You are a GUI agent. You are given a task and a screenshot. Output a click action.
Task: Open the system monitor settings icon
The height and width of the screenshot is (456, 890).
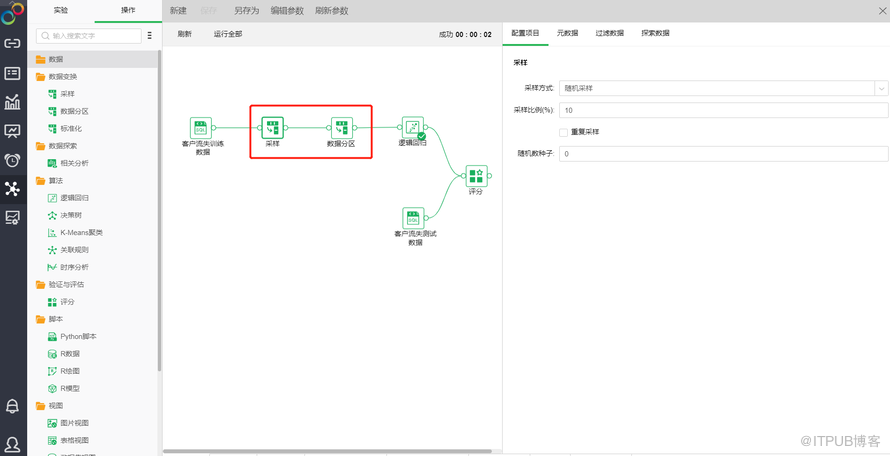click(x=12, y=218)
